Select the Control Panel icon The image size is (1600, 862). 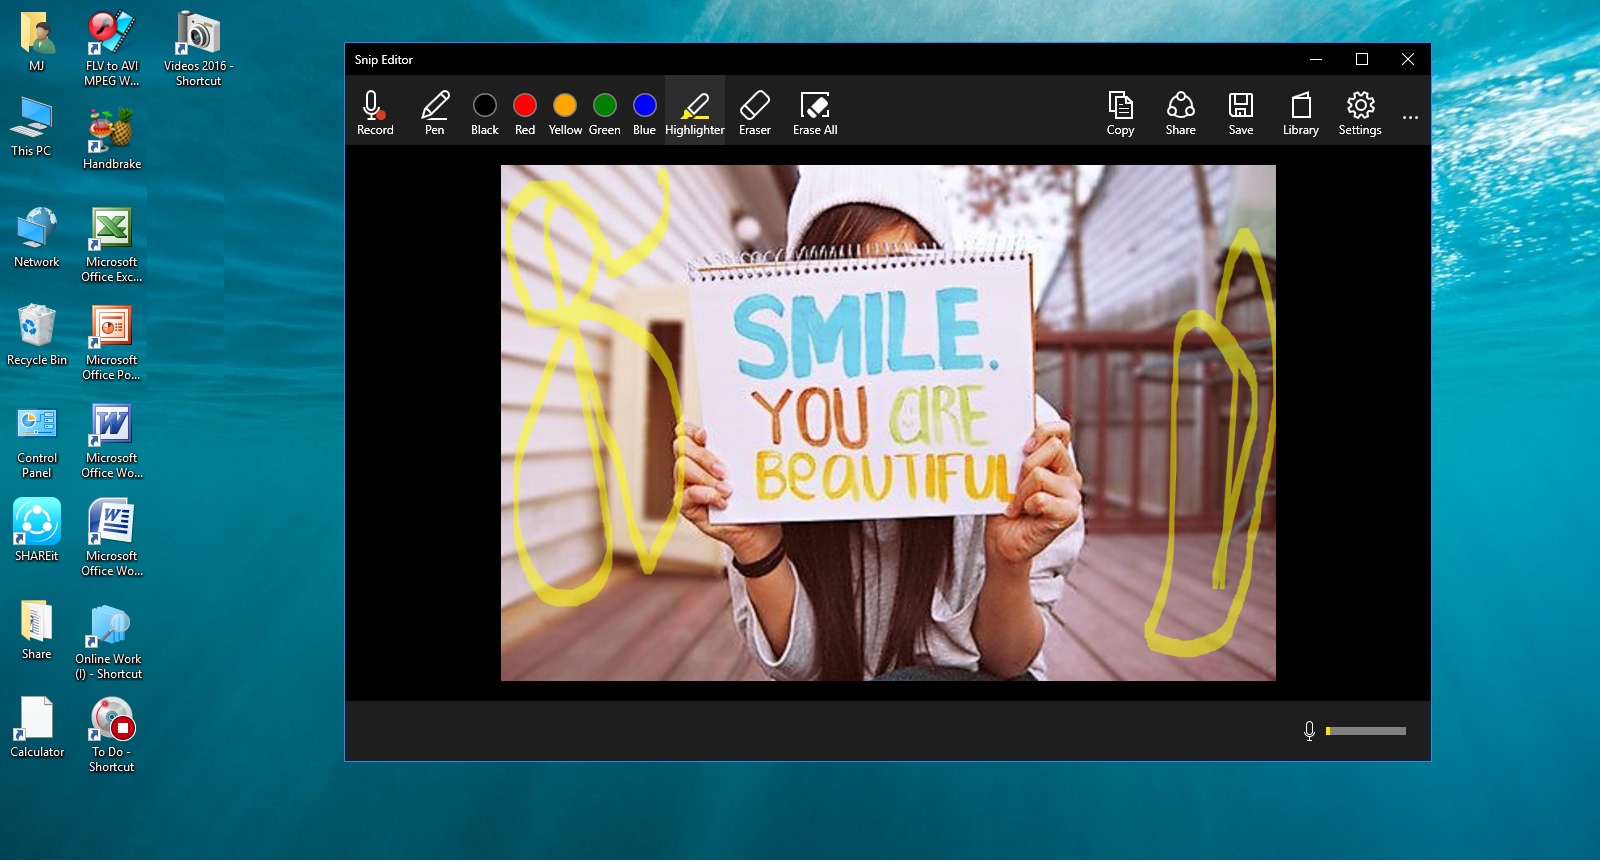[x=37, y=441]
